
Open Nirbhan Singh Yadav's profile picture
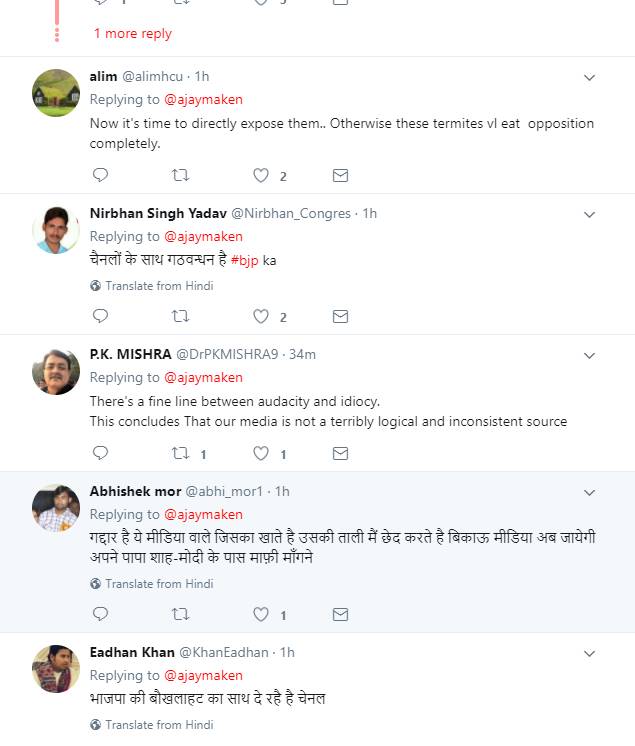56,231
